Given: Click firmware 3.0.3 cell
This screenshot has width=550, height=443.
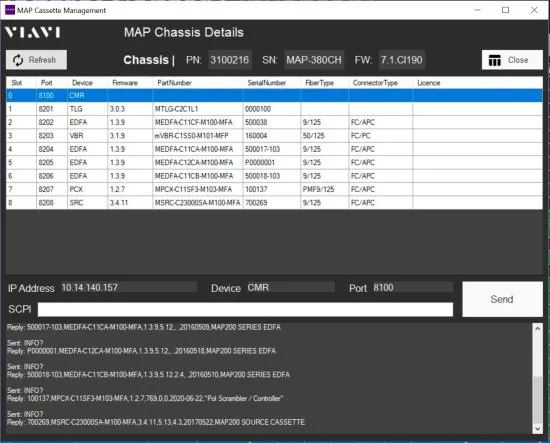Looking at the screenshot, I should tap(130, 109).
